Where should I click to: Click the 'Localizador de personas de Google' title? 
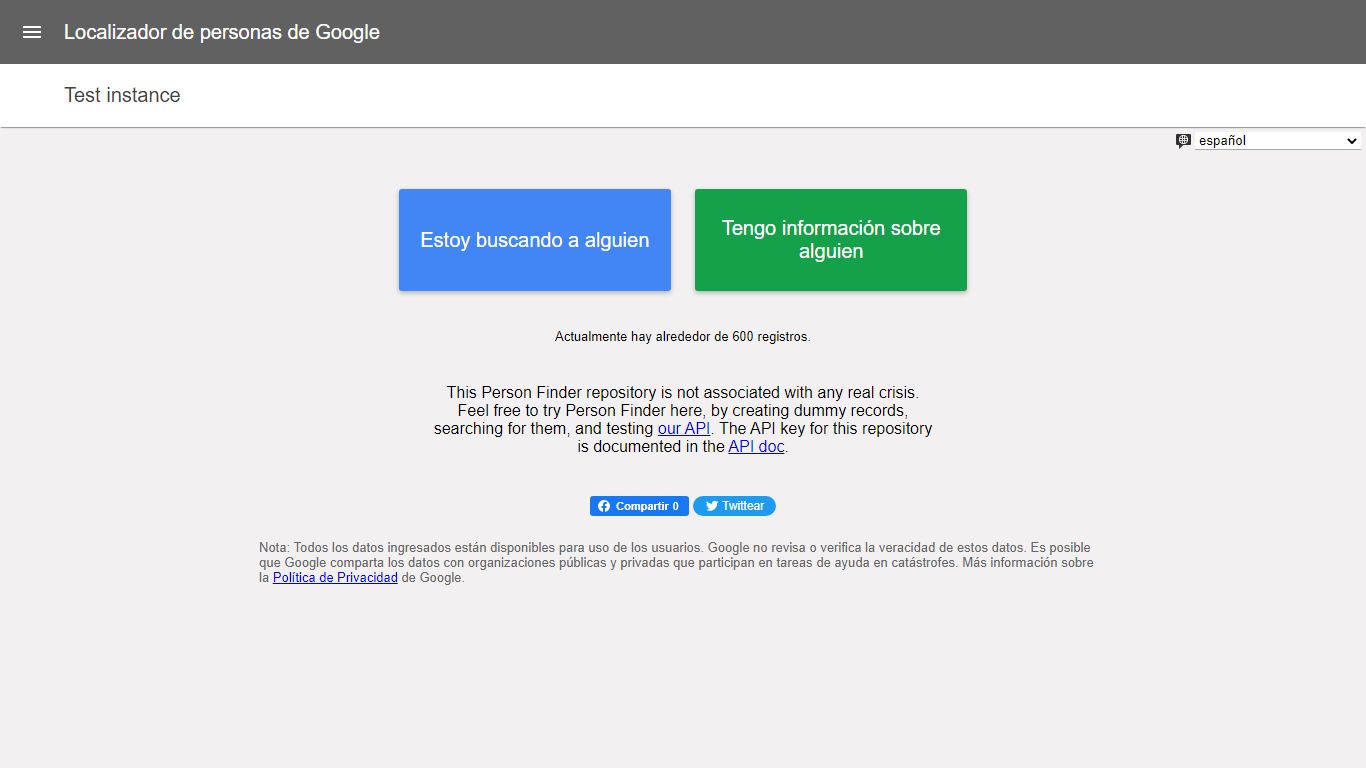tap(222, 32)
